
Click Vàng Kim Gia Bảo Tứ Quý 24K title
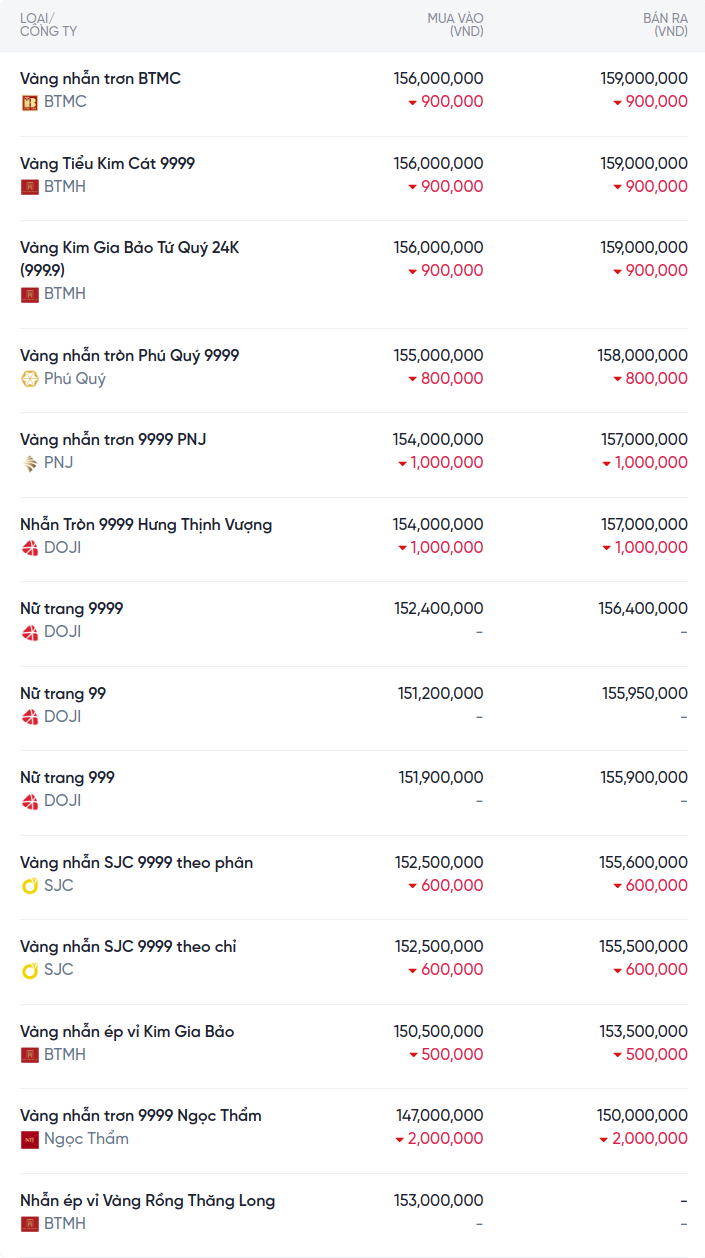coord(129,248)
